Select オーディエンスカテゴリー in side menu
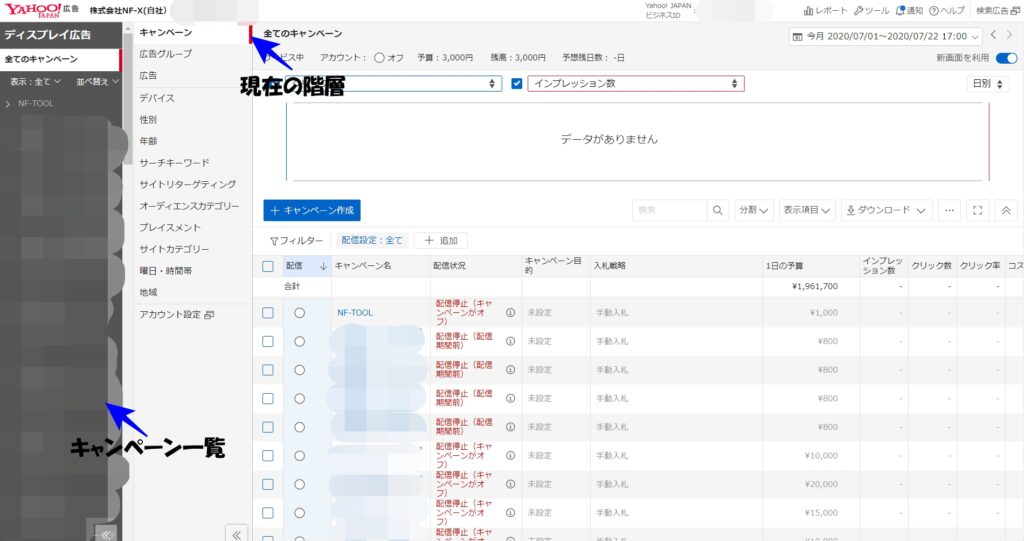The height and width of the screenshot is (541, 1024). tap(189, 206)
